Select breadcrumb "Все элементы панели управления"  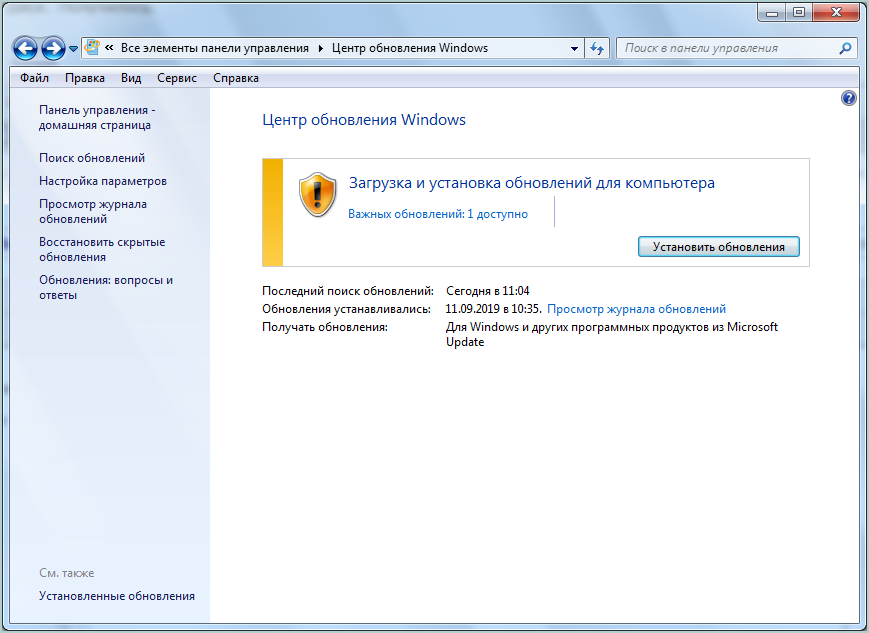[214, 48]
